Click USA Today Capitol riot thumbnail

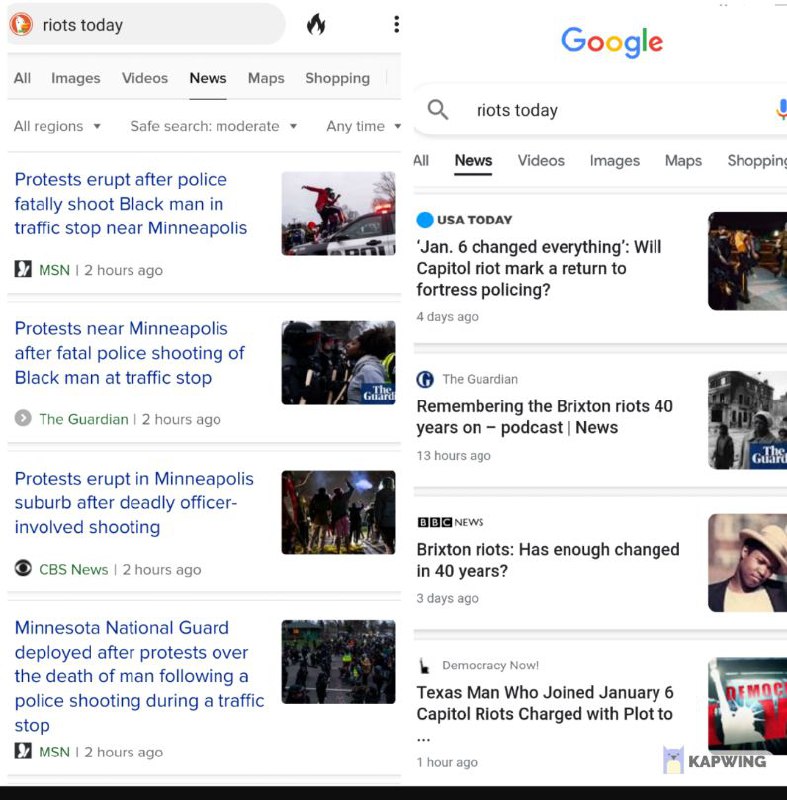coord(747,261)
